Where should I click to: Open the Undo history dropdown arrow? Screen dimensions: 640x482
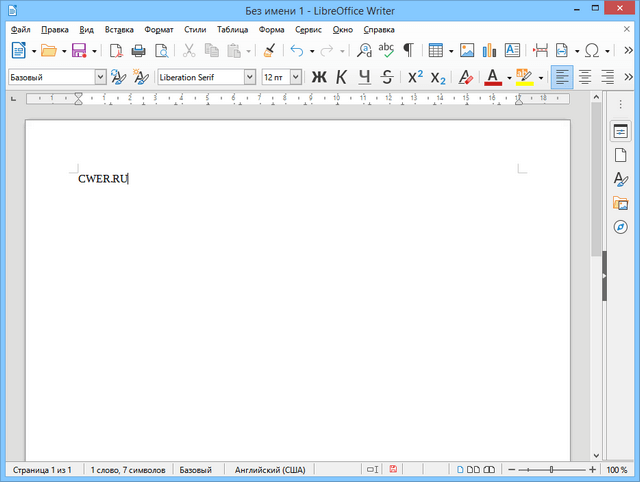pyautogui.click(x=312, y=51)
